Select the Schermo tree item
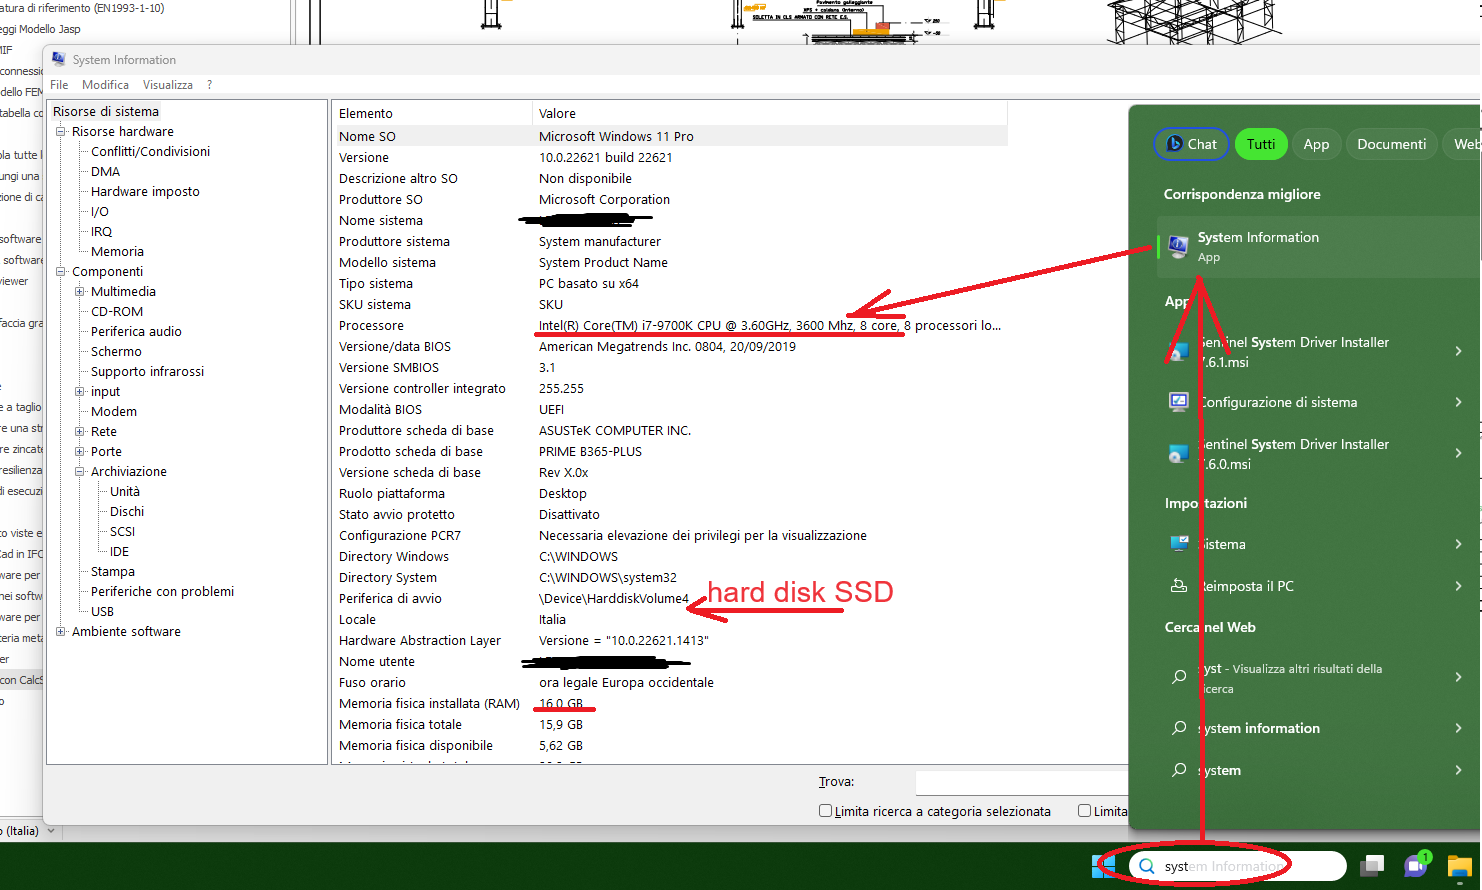The image size is (1482, 890). (116, 352)
